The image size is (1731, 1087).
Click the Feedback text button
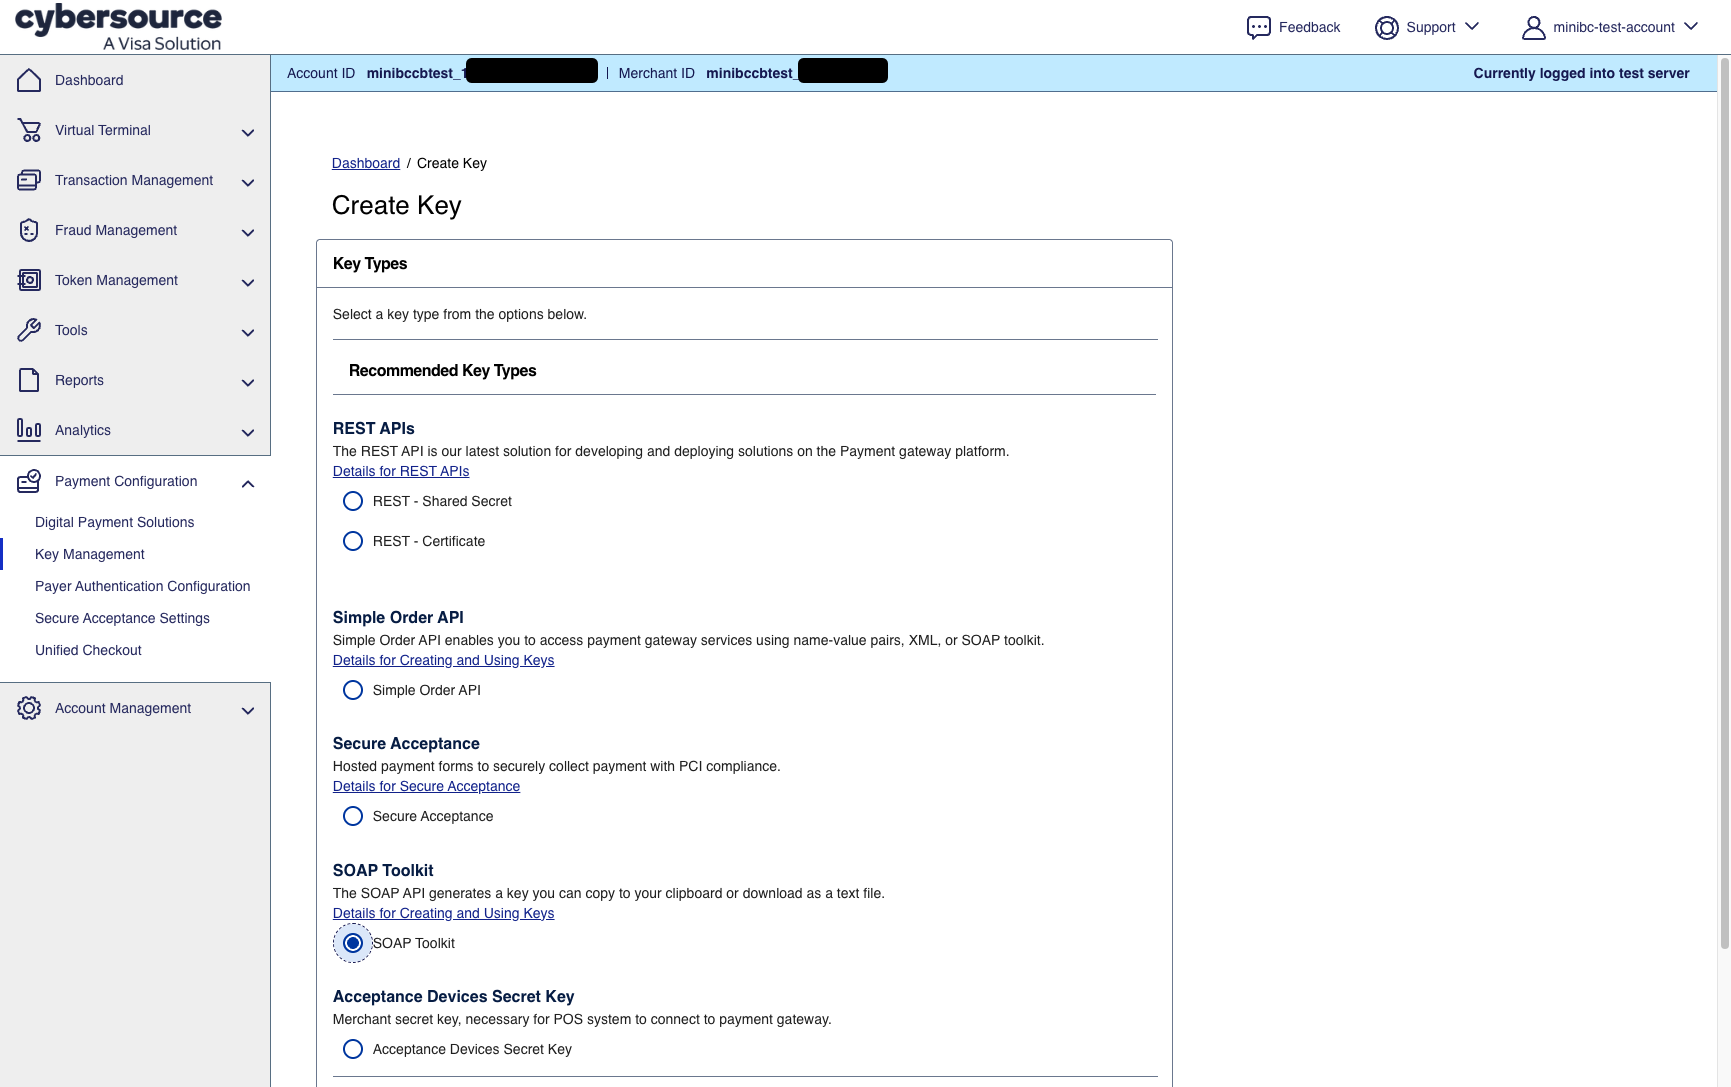coord(1309,27)
